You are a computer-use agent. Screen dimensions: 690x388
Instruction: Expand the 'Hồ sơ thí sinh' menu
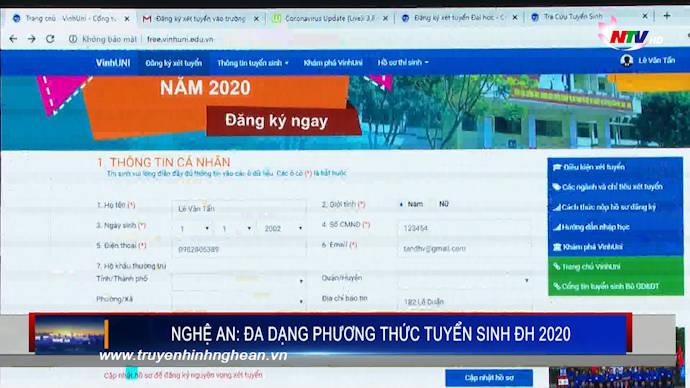point(403,63)
